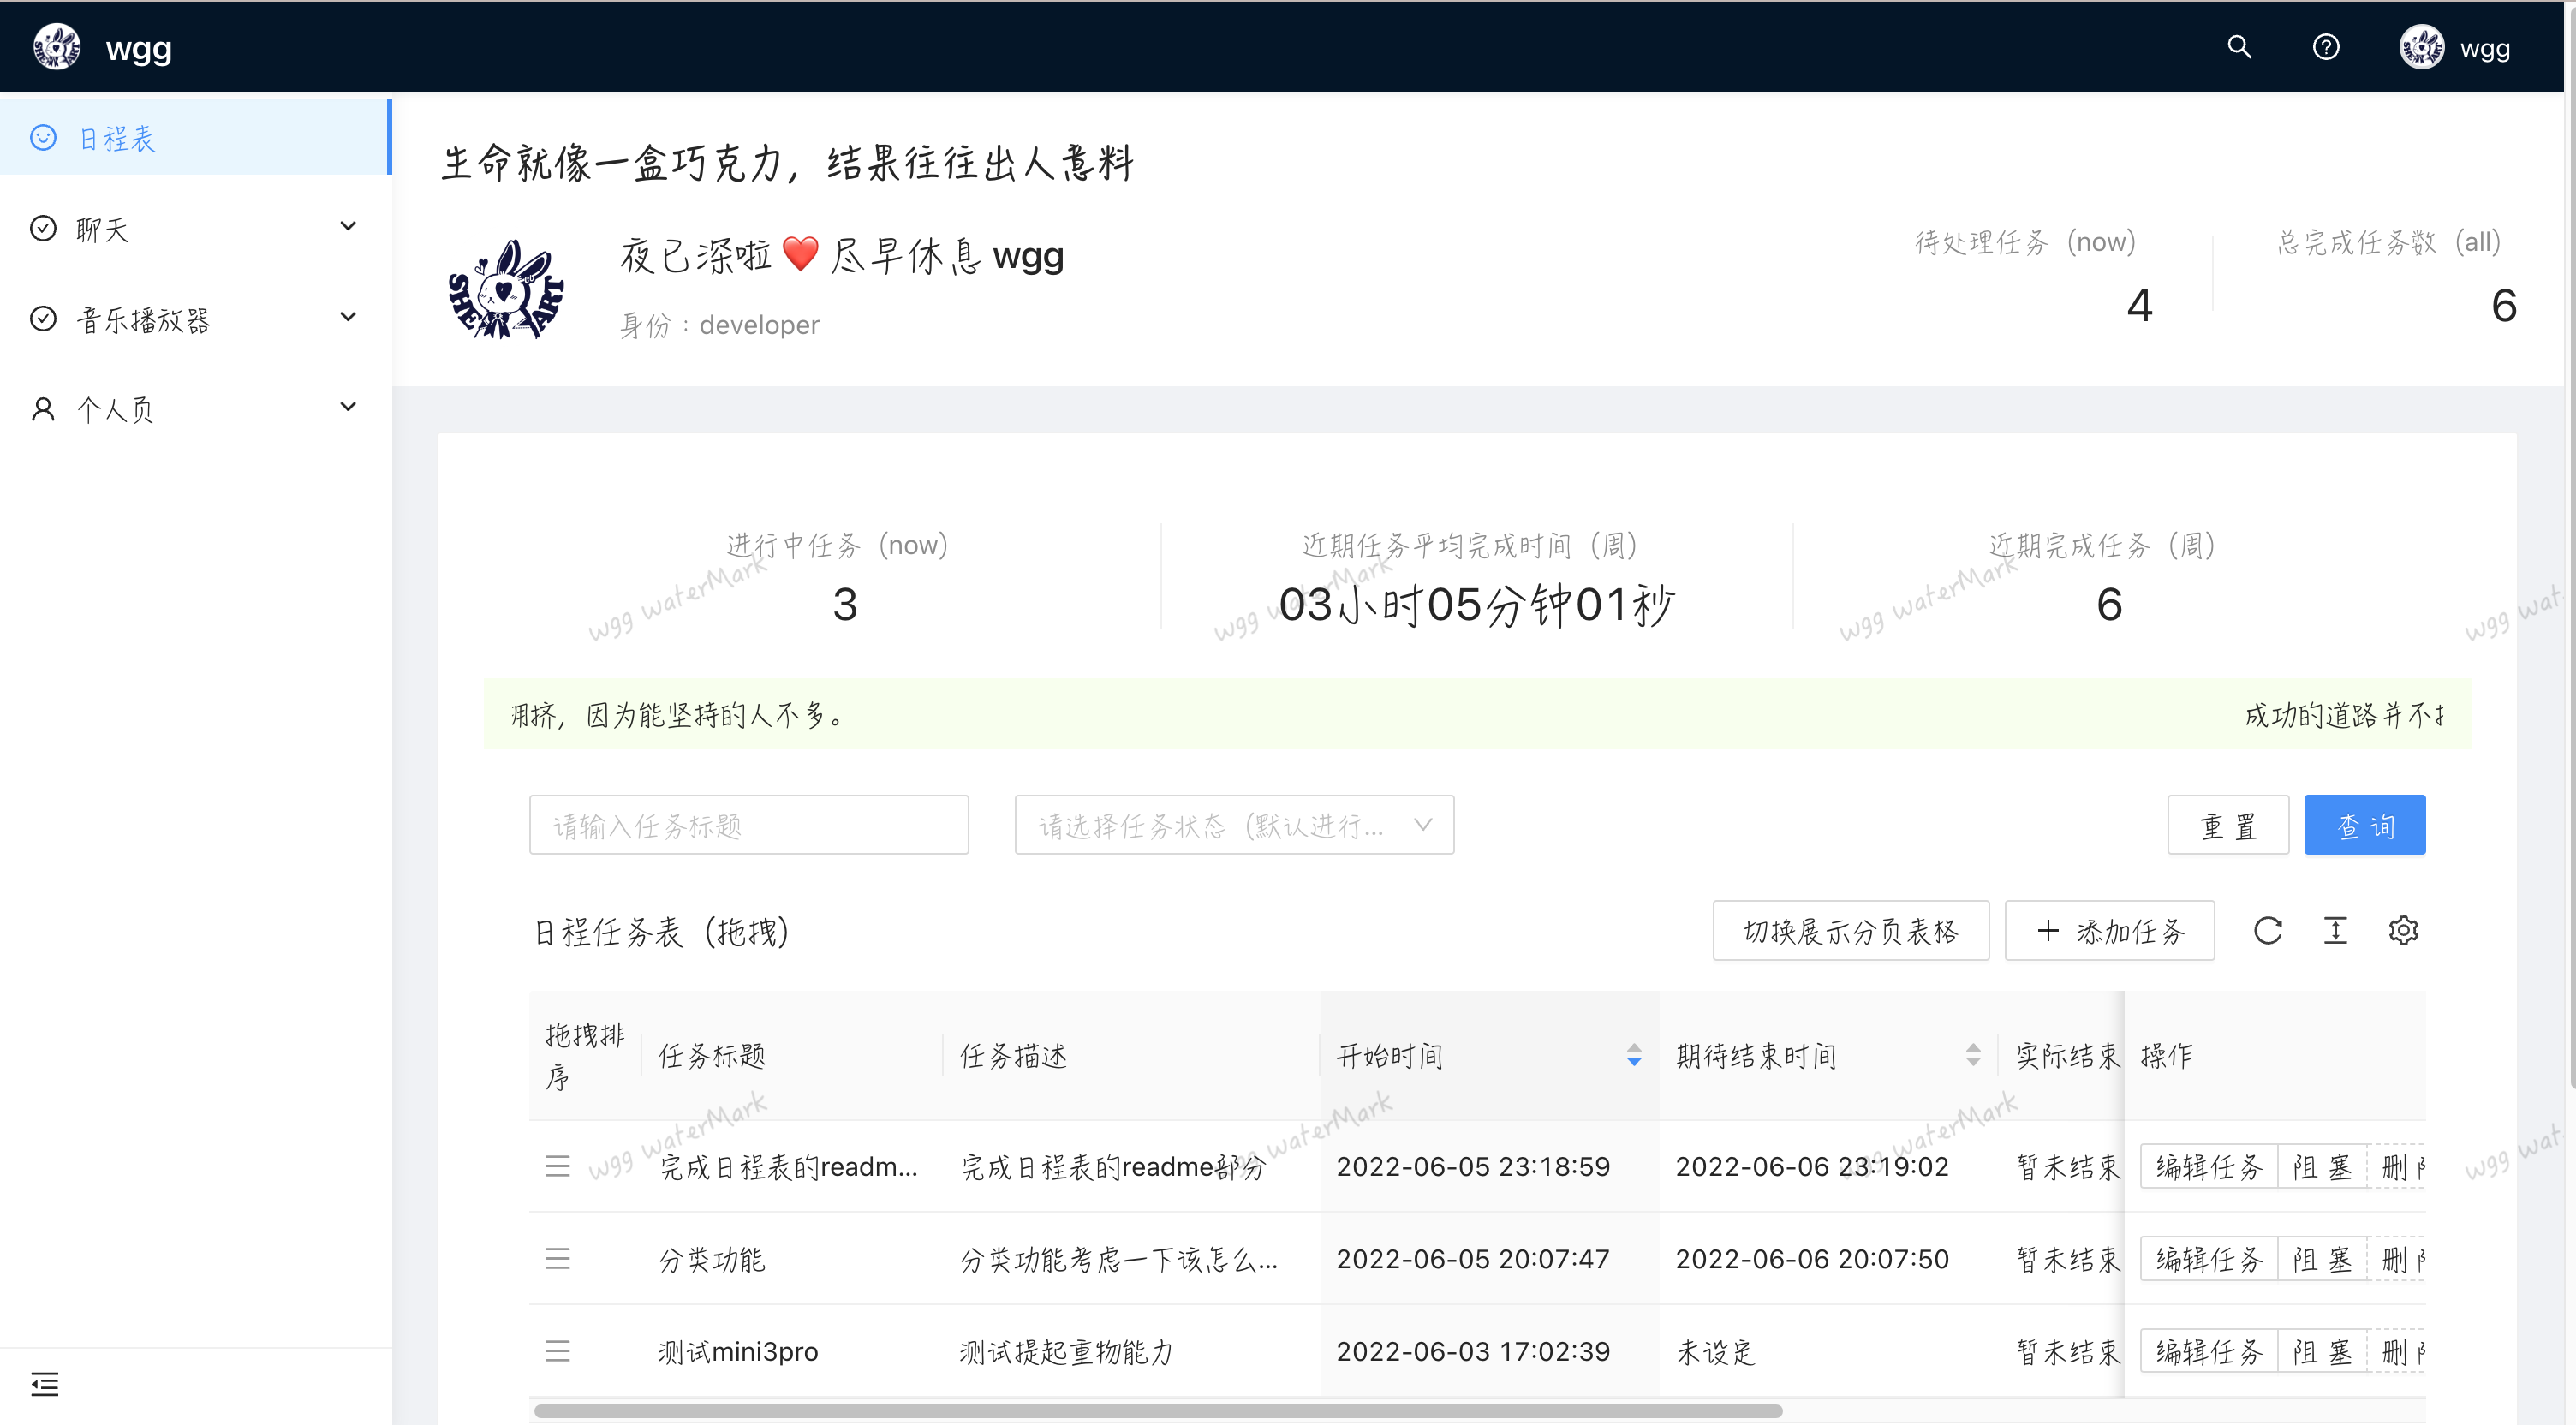Click description 测试提起重物能力

click(1066, 1351)
